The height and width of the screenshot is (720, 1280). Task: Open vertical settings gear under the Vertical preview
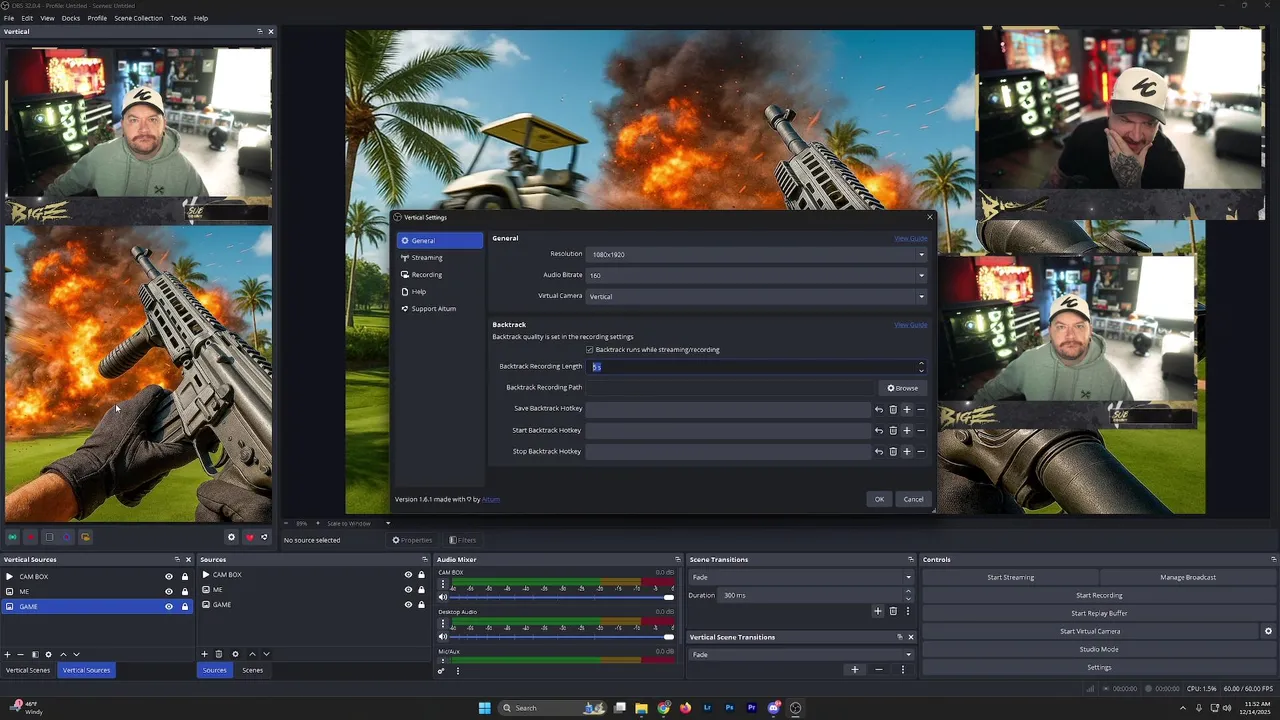231,537
